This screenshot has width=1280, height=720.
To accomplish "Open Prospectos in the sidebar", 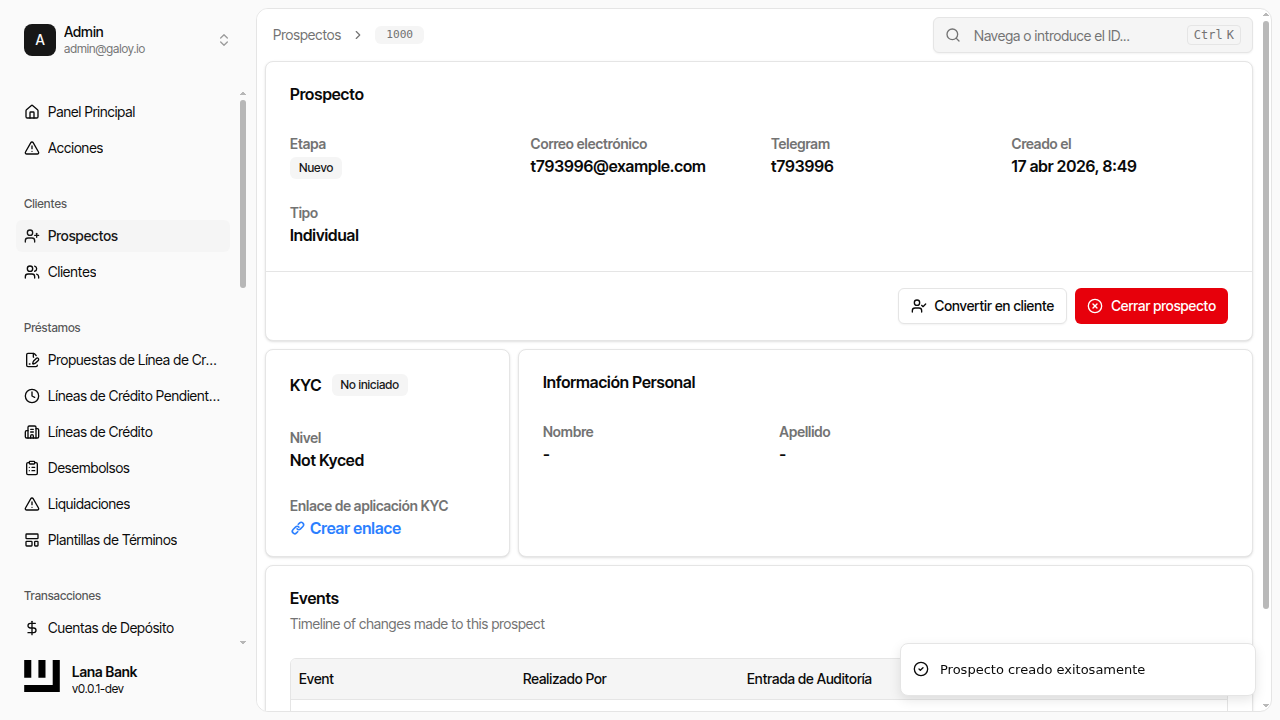I will pos(83,236).
